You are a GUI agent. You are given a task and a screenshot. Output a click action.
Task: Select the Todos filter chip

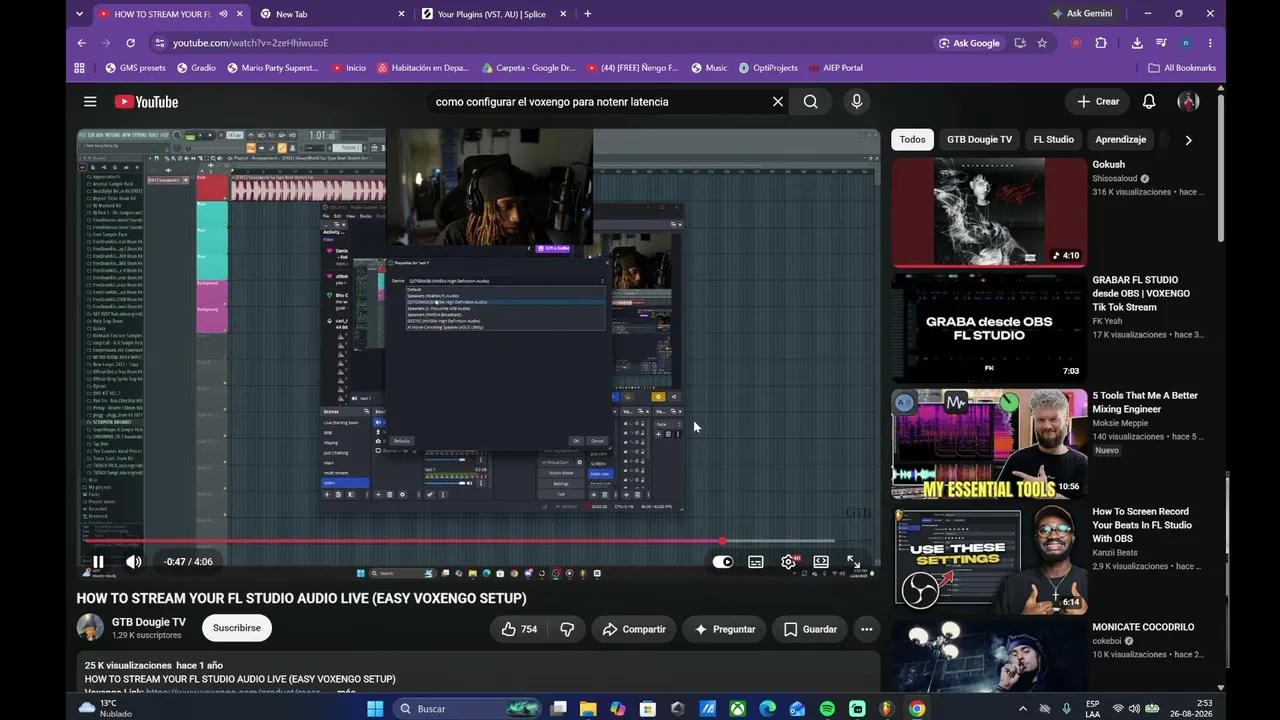point(912,140)
